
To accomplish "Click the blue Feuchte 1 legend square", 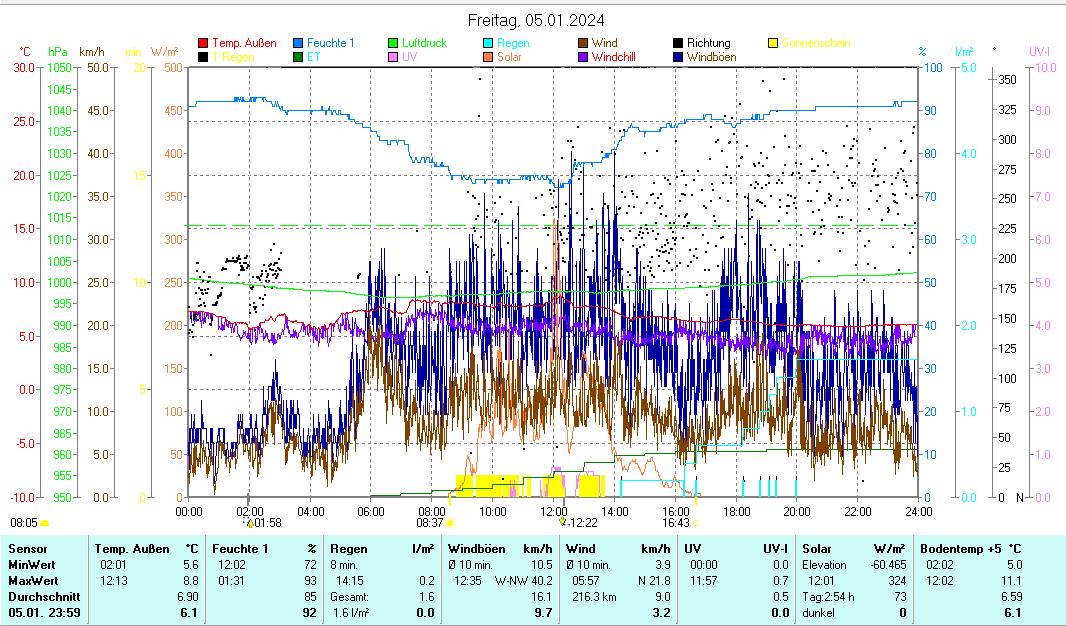I will point(298,43).
